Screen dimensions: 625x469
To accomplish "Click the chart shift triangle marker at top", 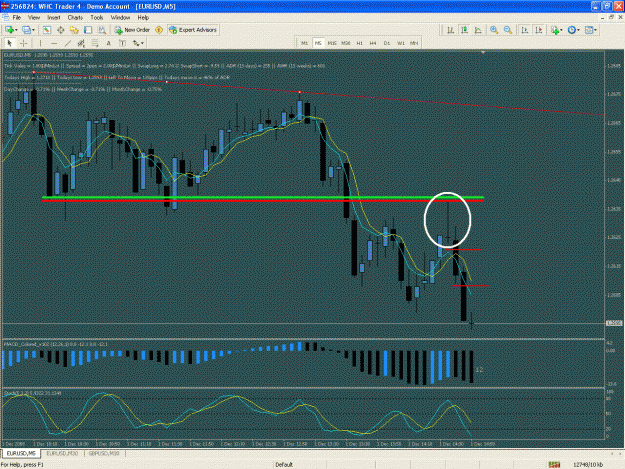I will (483, 52).
